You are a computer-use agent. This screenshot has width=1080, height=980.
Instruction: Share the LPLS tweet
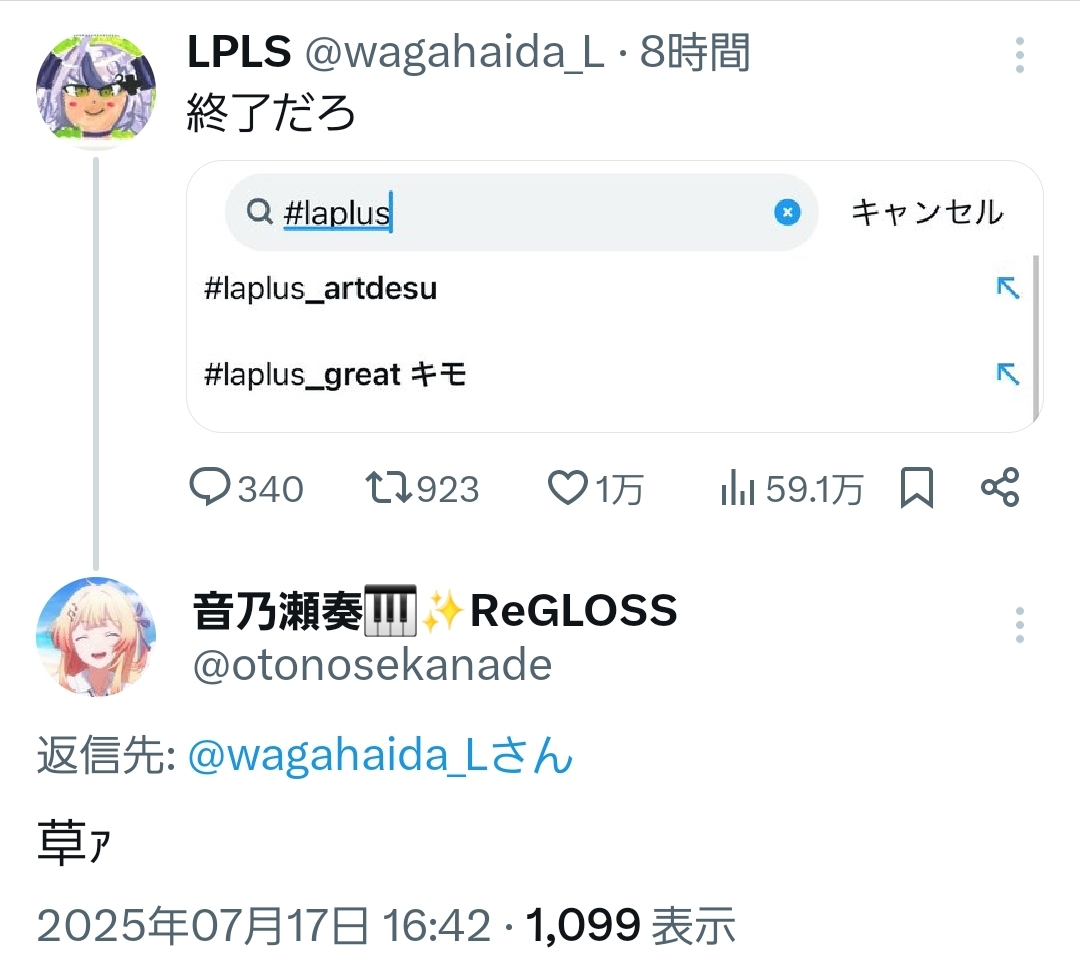(1000, 487)
